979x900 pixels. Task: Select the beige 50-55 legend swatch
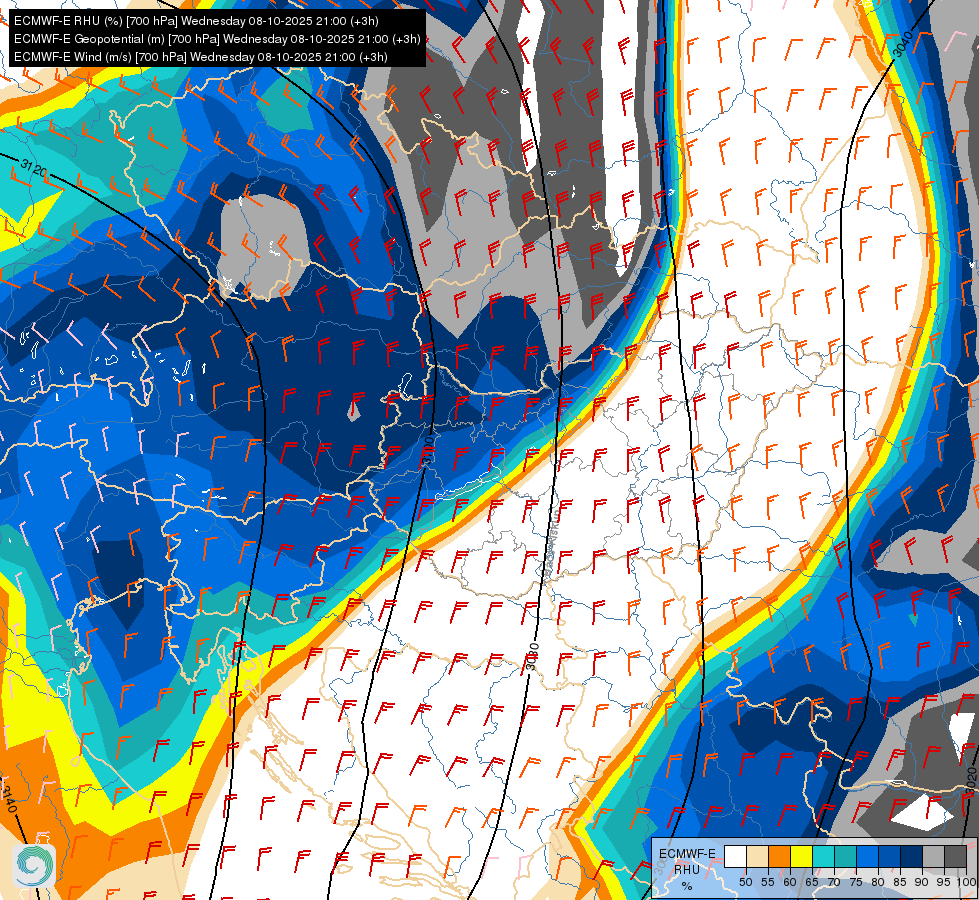click(757, 856)
